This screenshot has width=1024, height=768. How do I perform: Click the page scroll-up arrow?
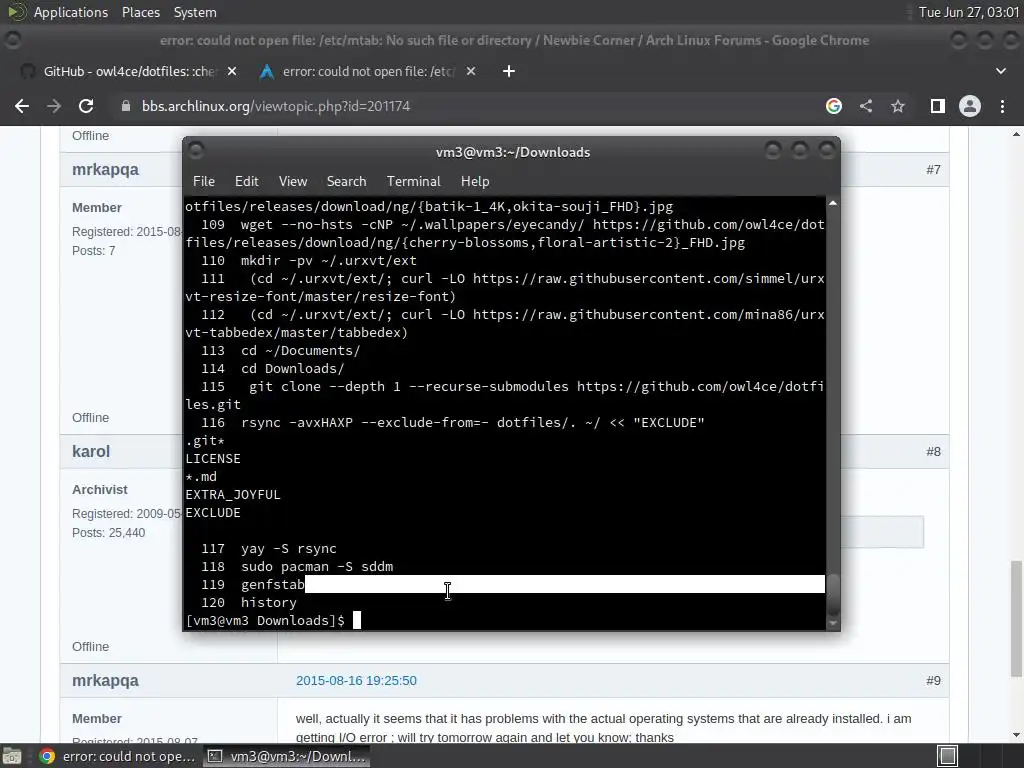(1016, 135)
